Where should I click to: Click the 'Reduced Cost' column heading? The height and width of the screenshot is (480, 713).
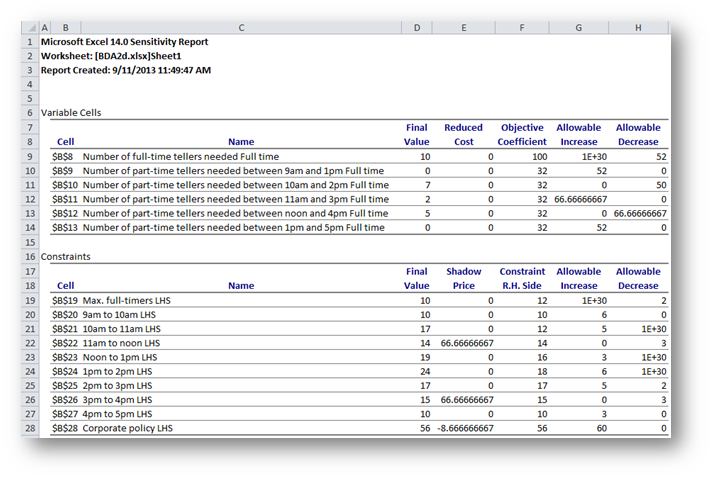[x=463, y=135]
